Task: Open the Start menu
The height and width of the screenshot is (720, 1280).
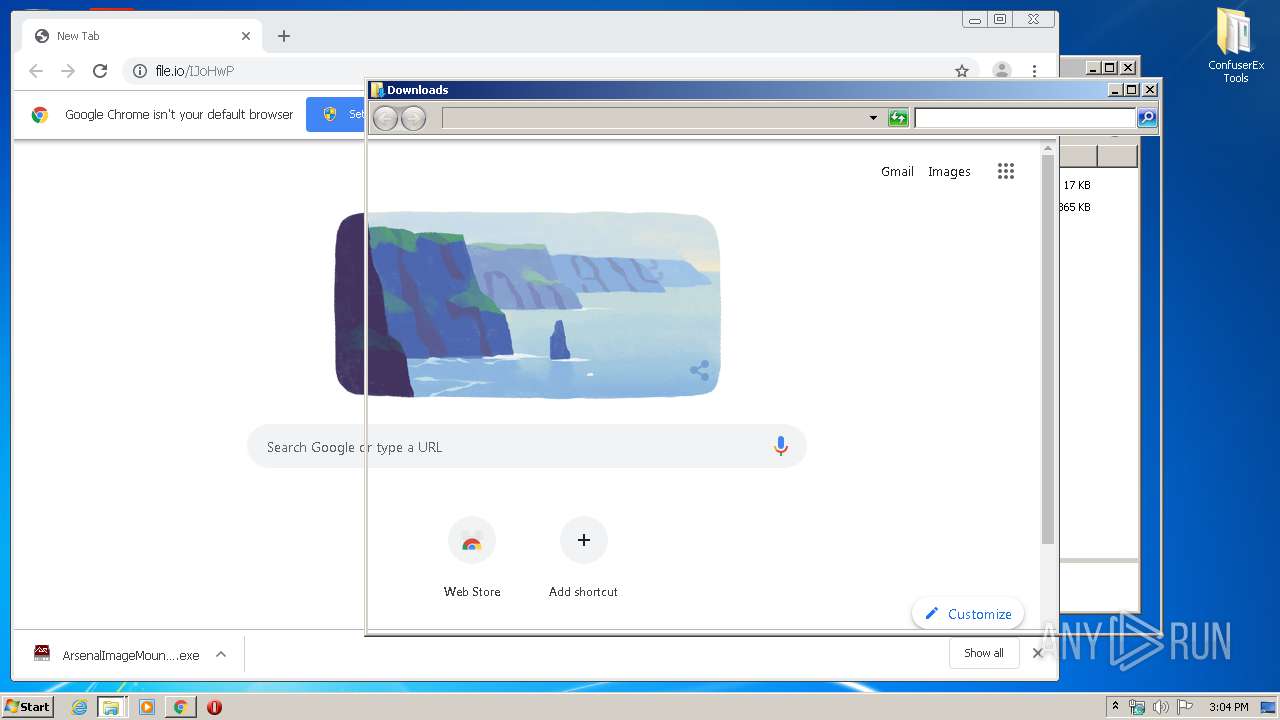Action: pos(27,707)
